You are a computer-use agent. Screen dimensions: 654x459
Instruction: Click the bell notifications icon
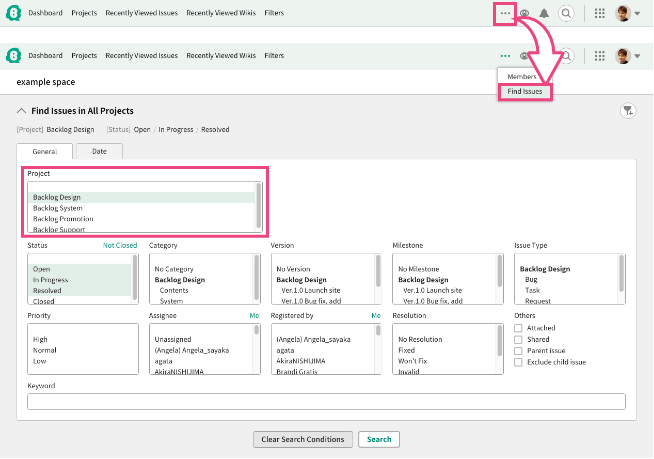[x=544, y=13]
